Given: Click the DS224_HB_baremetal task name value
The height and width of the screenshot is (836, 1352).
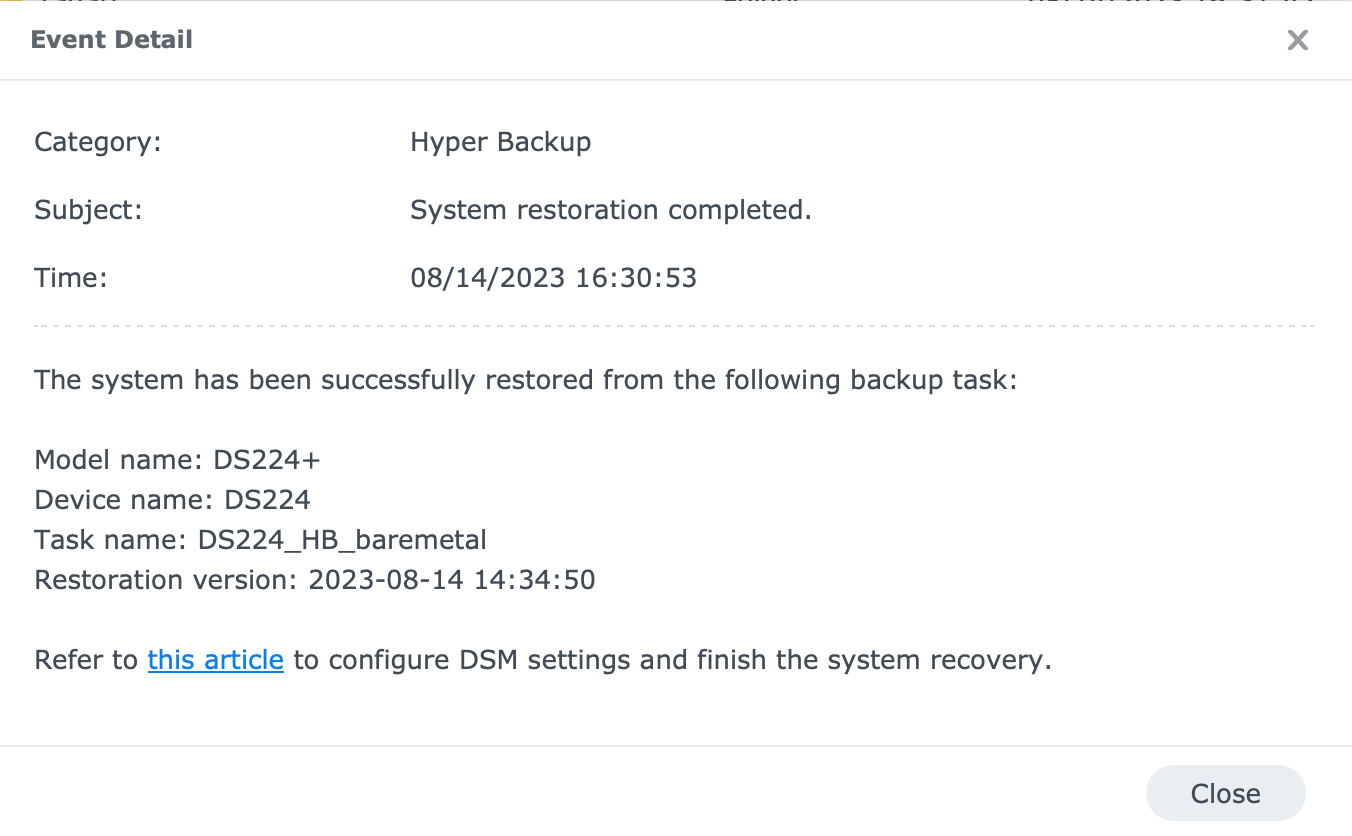Looking at the screenshot, I should [x=342, y=540].
